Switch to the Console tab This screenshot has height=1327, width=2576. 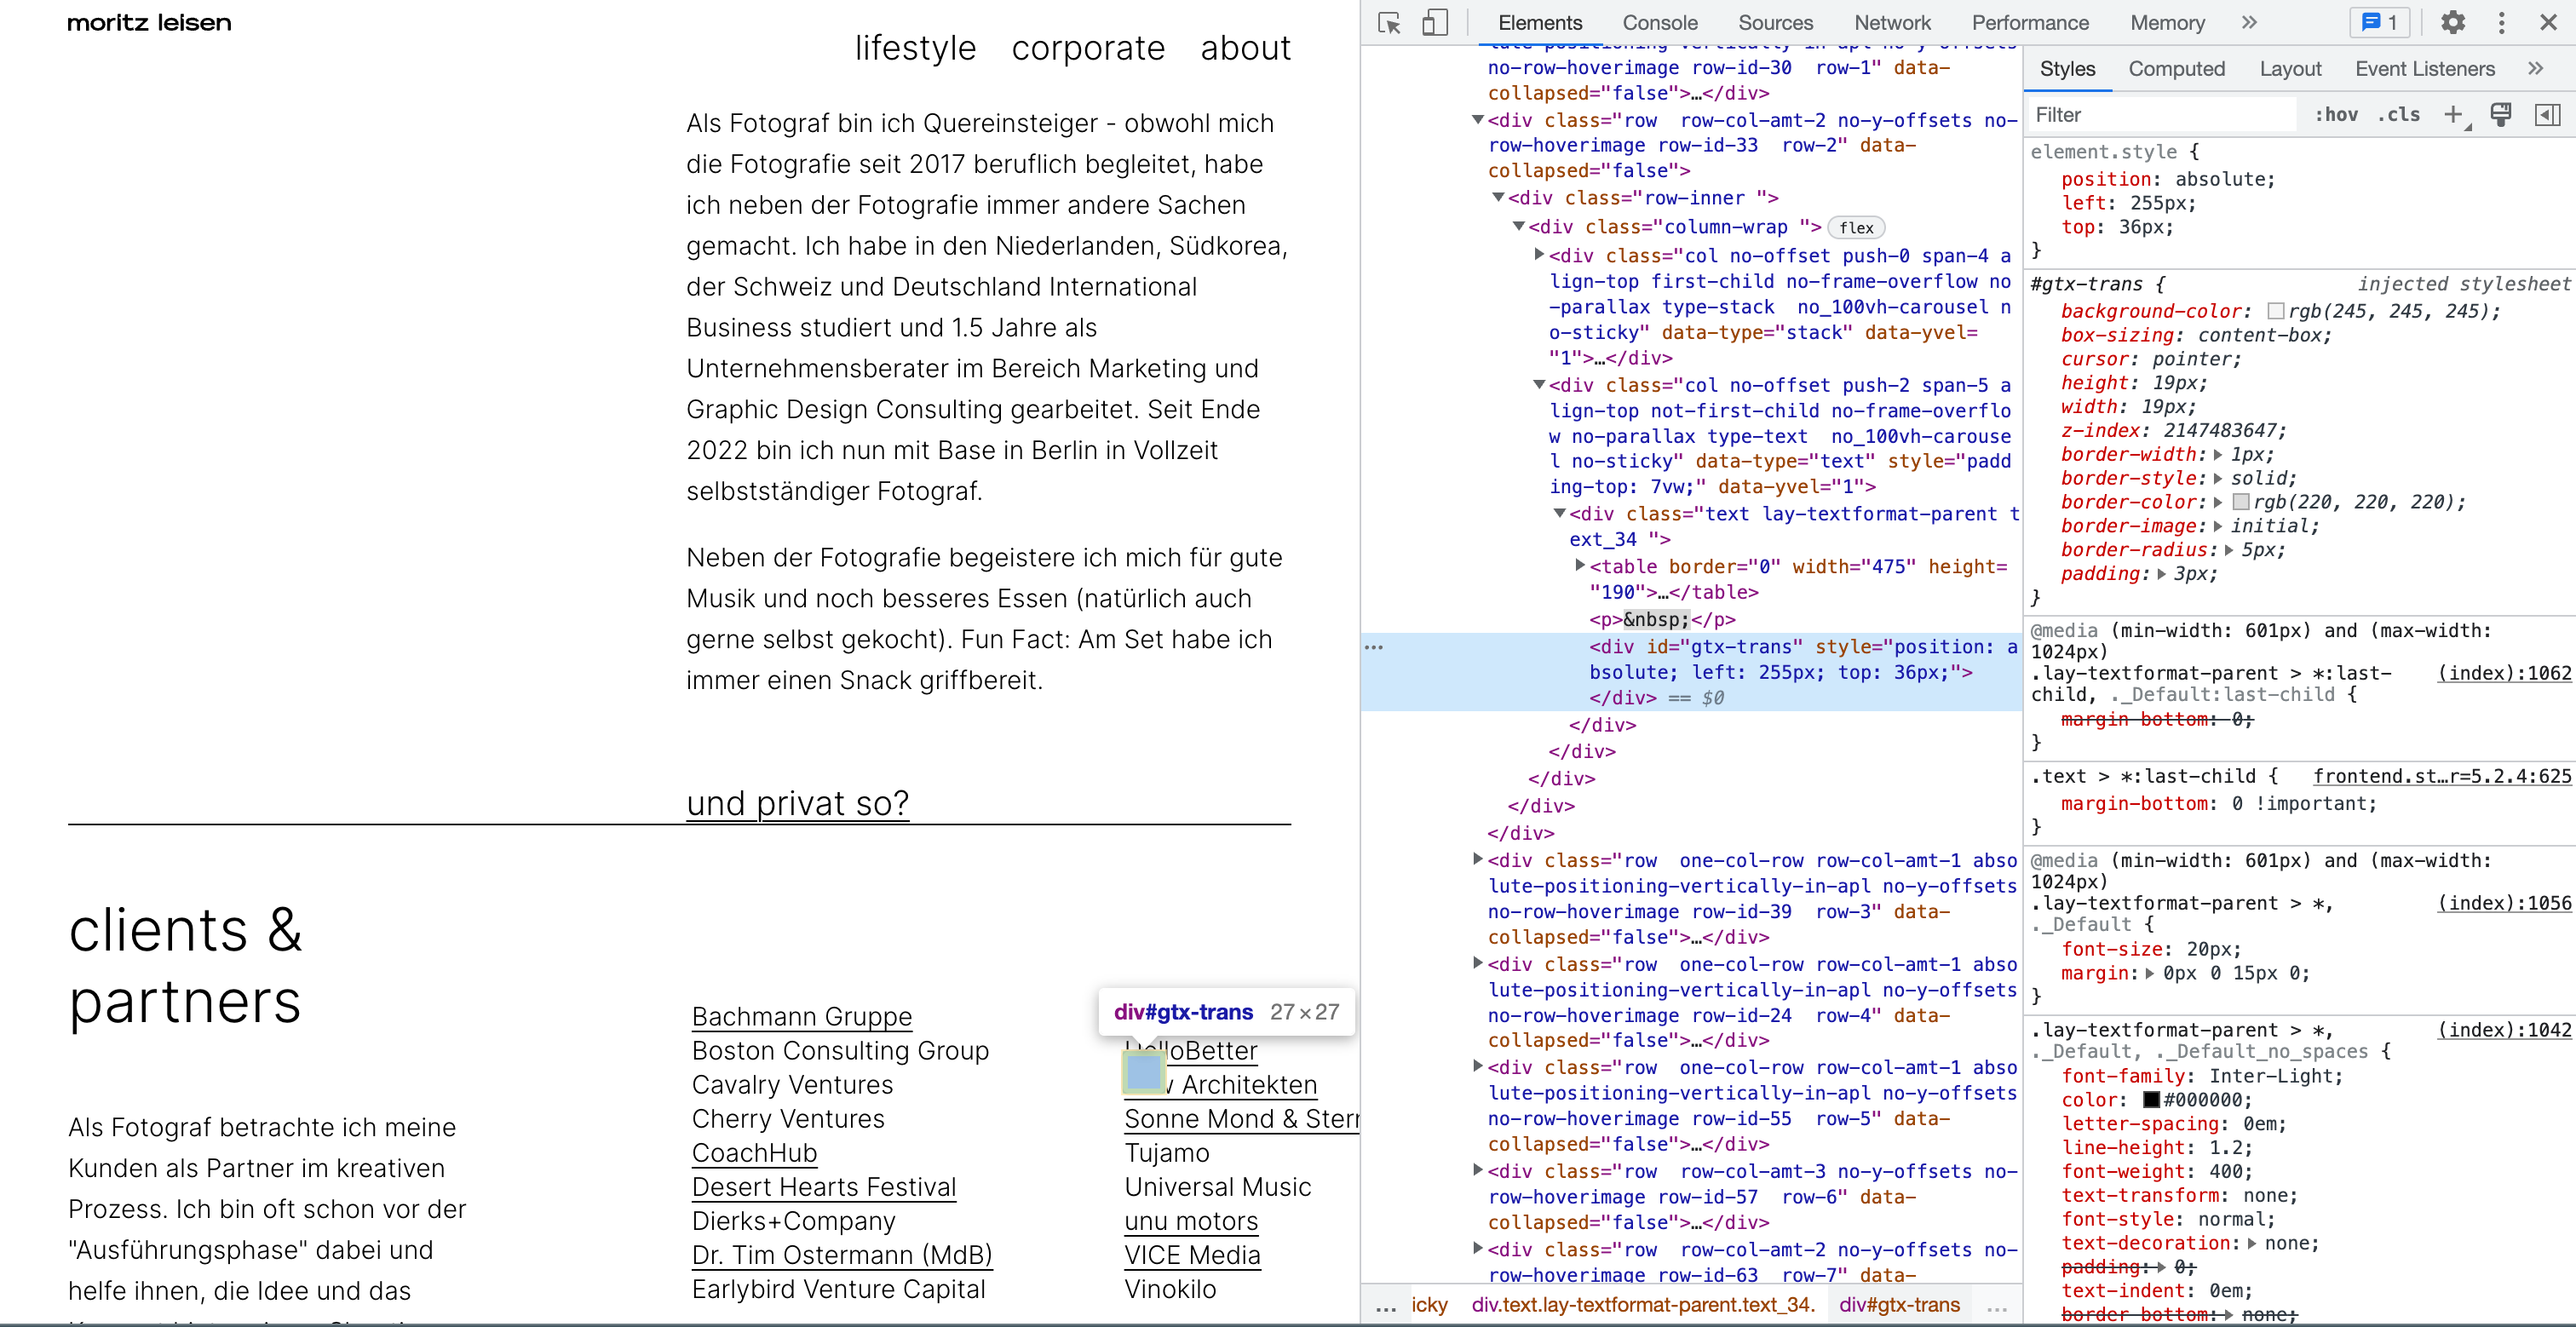[1659, 23]
